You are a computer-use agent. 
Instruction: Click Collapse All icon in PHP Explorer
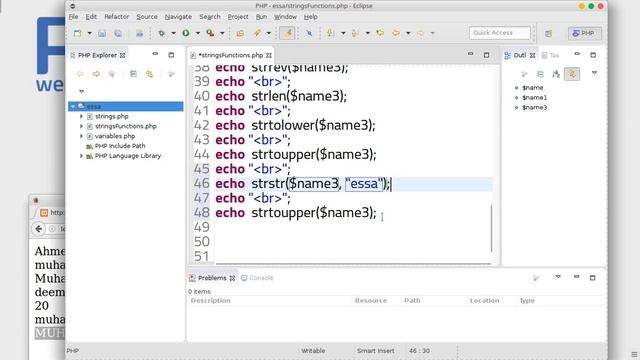[133, 74]
